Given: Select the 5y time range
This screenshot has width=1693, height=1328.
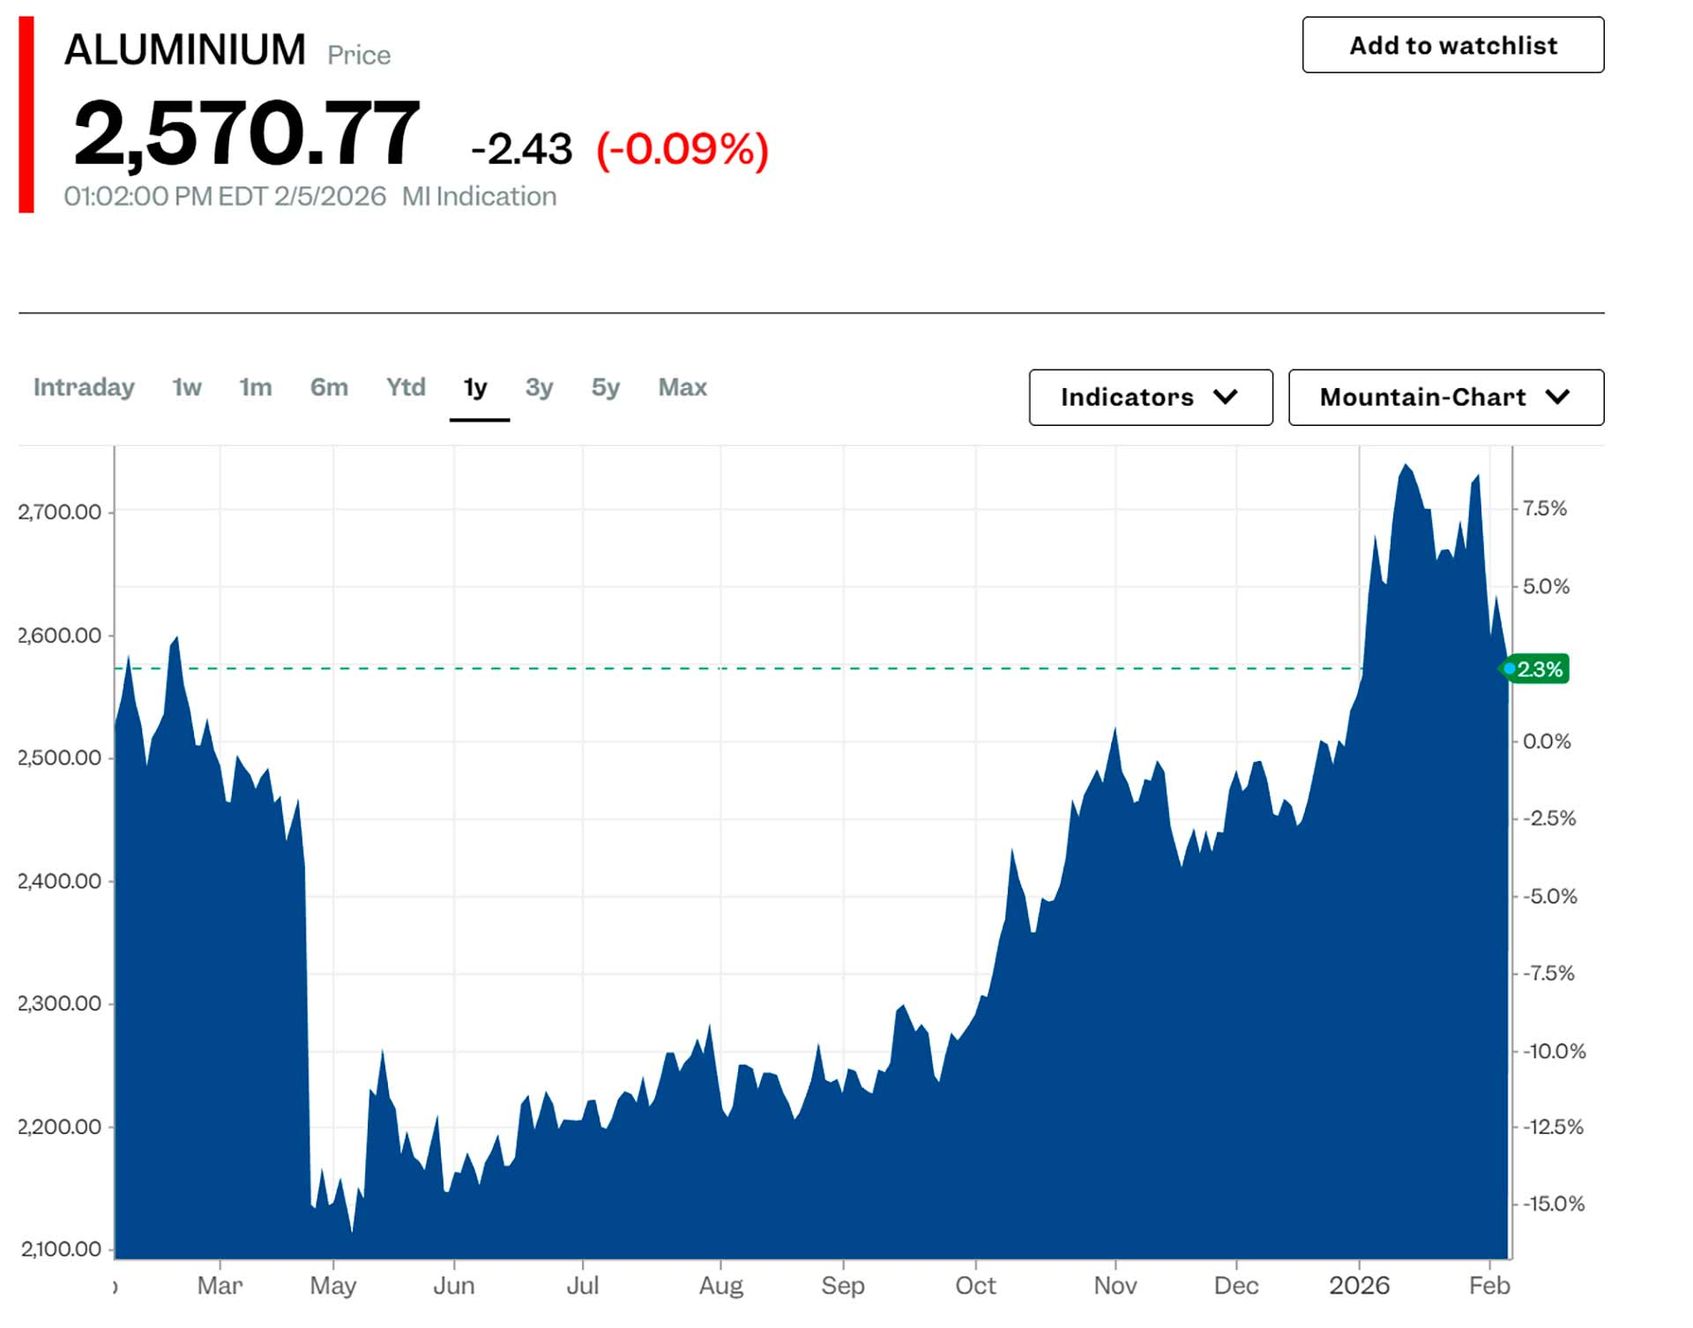Looking at the screenshot, I should tap(605, 387).
